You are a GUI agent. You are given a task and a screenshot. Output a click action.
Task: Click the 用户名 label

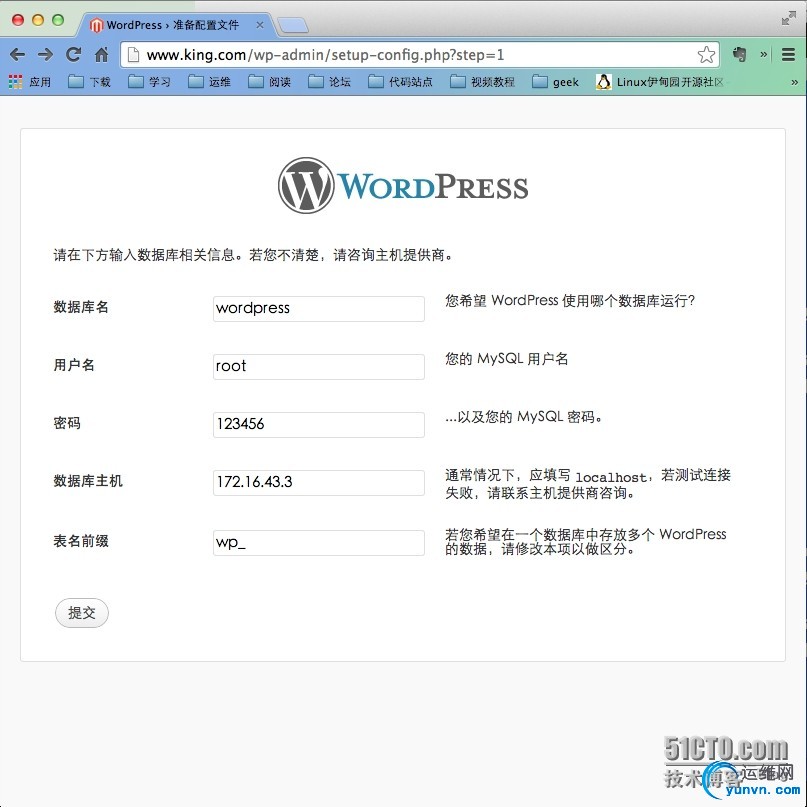74,365
